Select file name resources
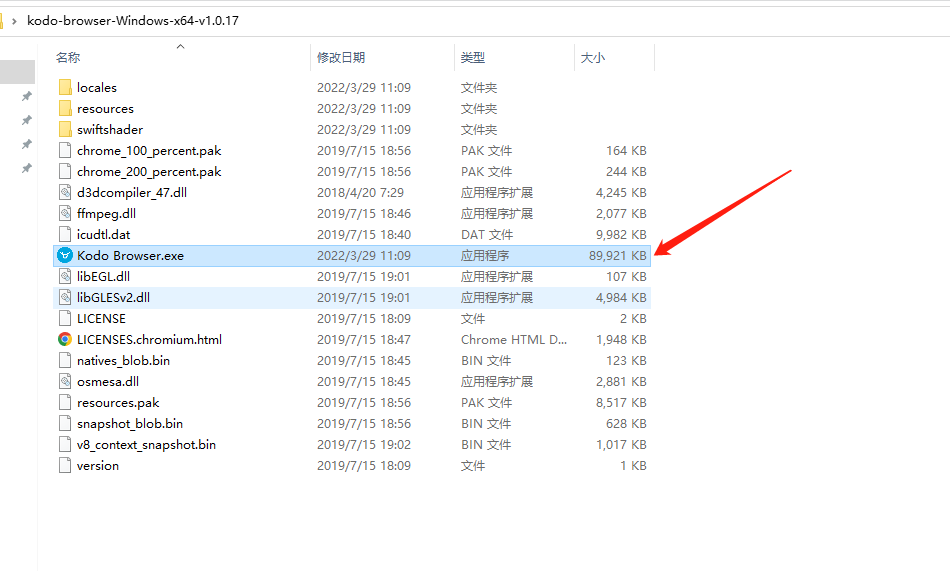The height and width of the screenshot is (571, 950). (x=105, y=109)
